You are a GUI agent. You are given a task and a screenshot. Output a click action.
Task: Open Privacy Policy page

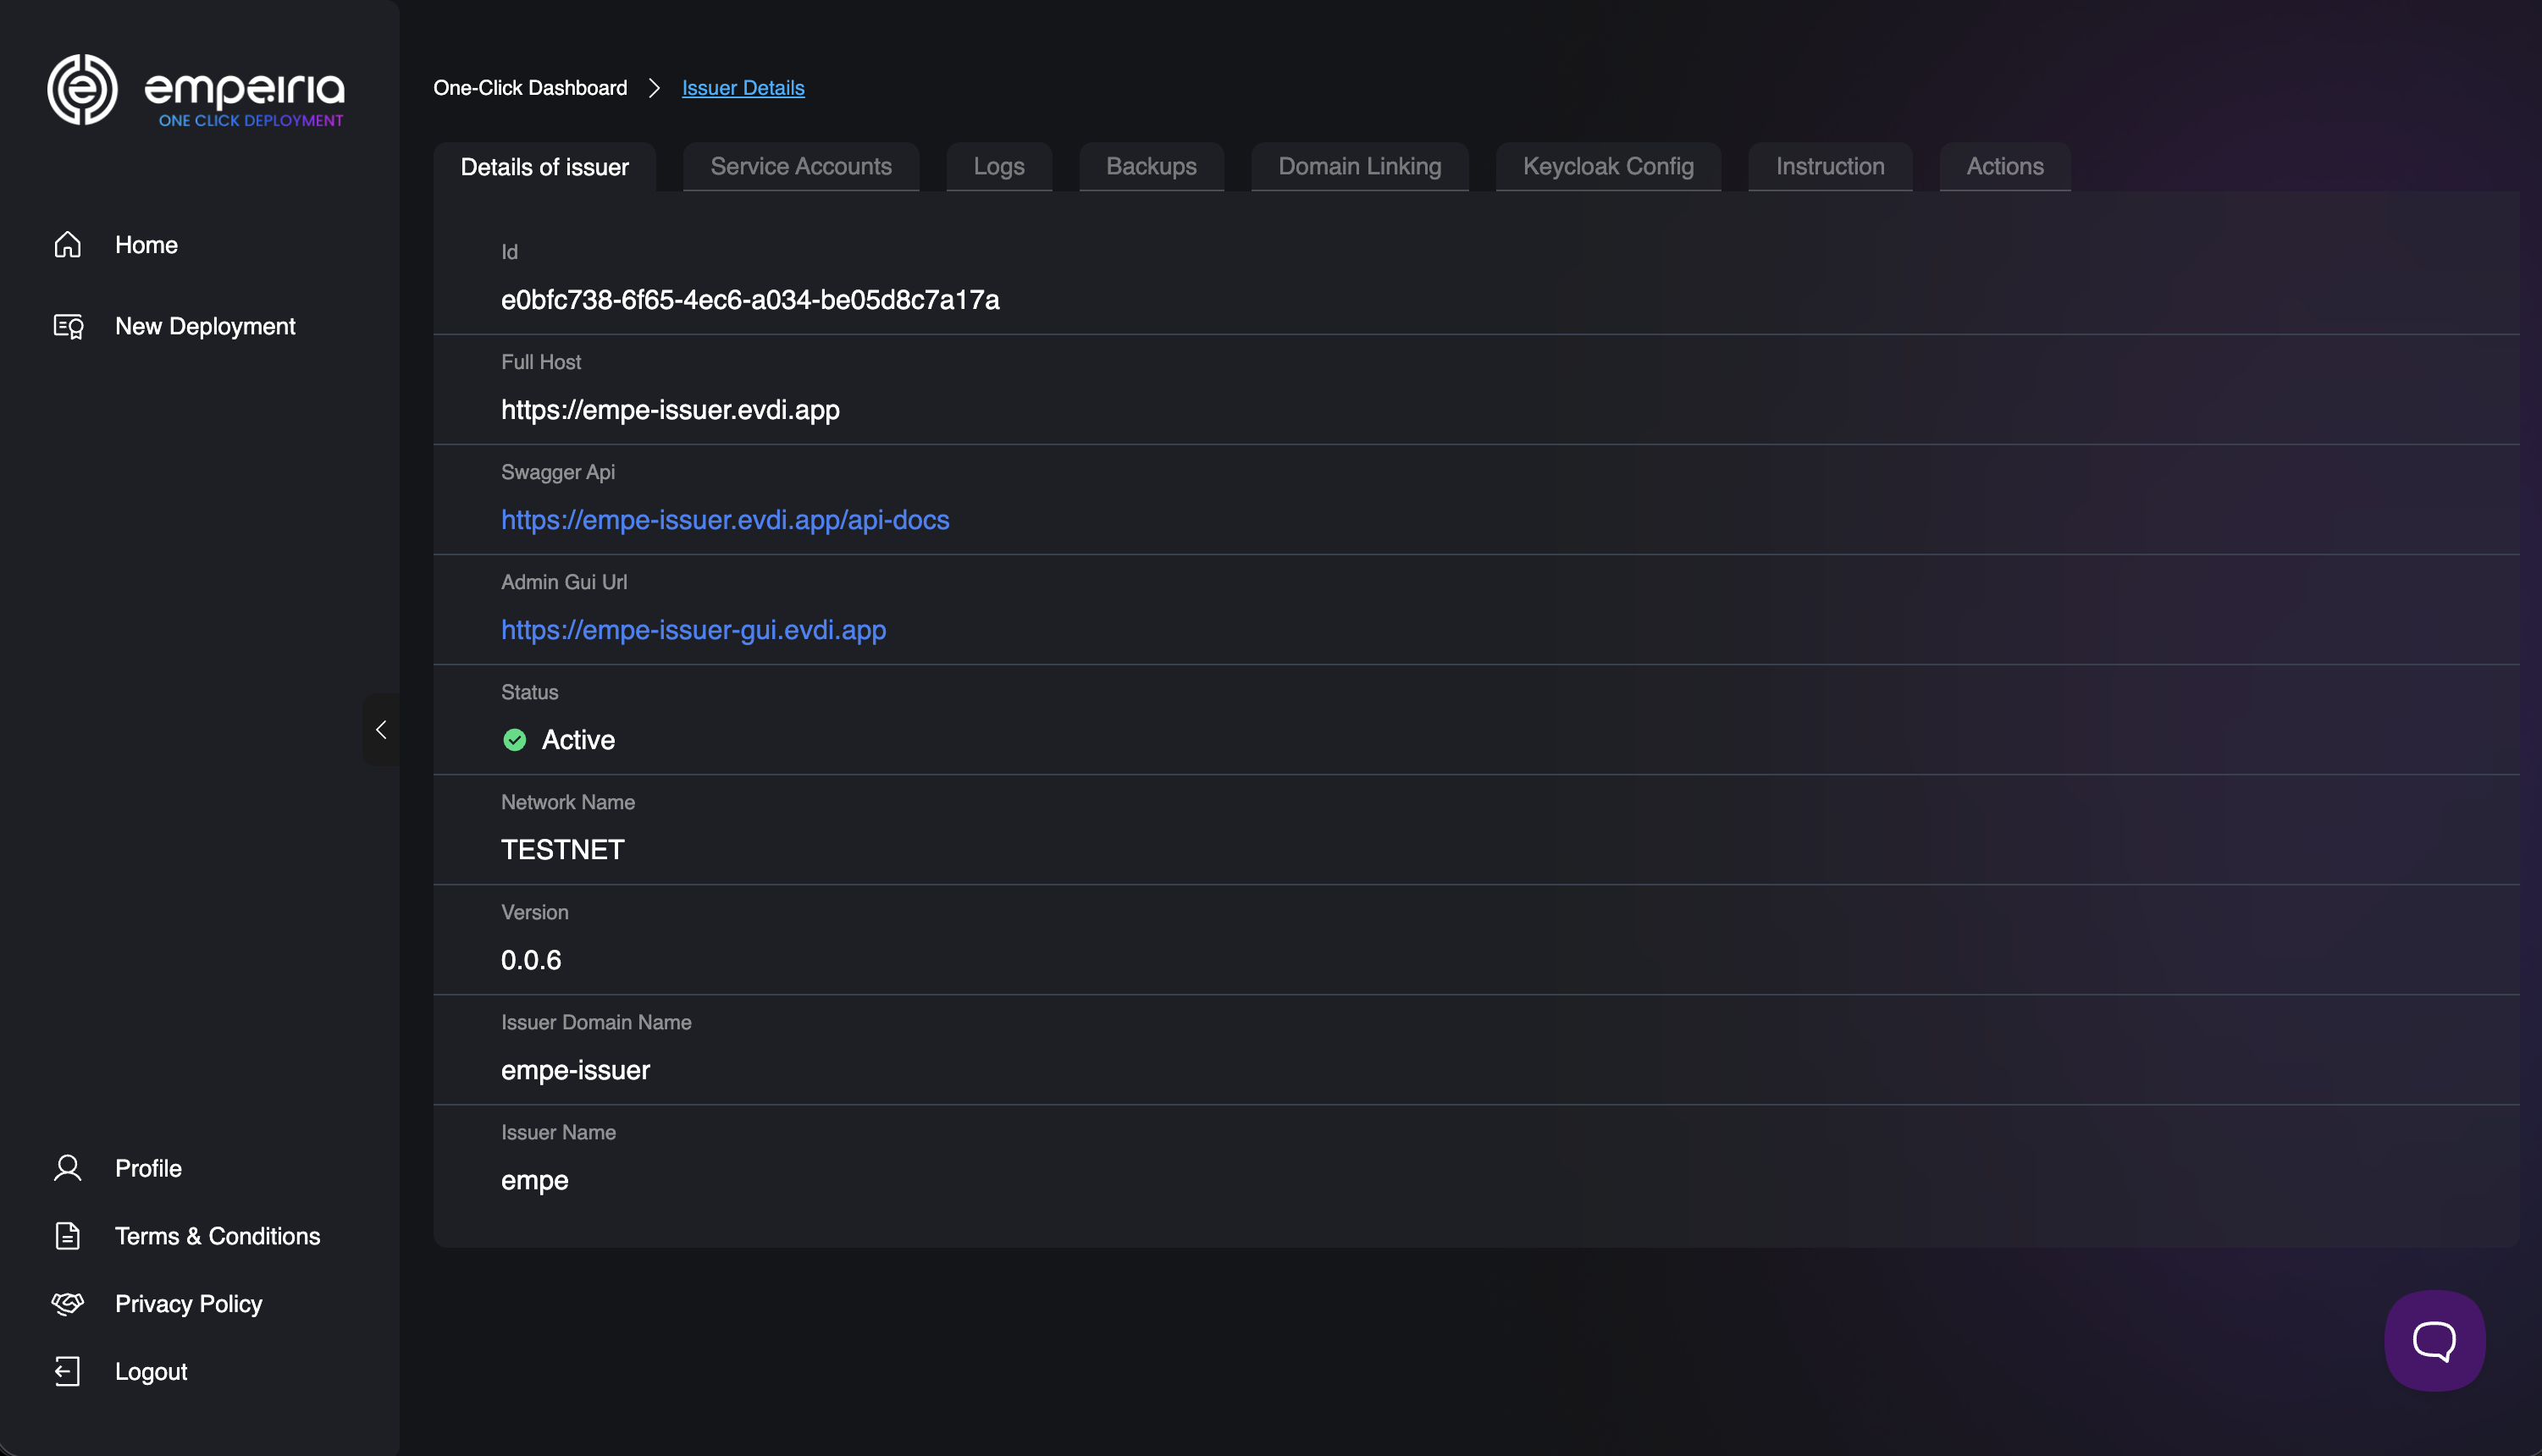(188, 1304)
